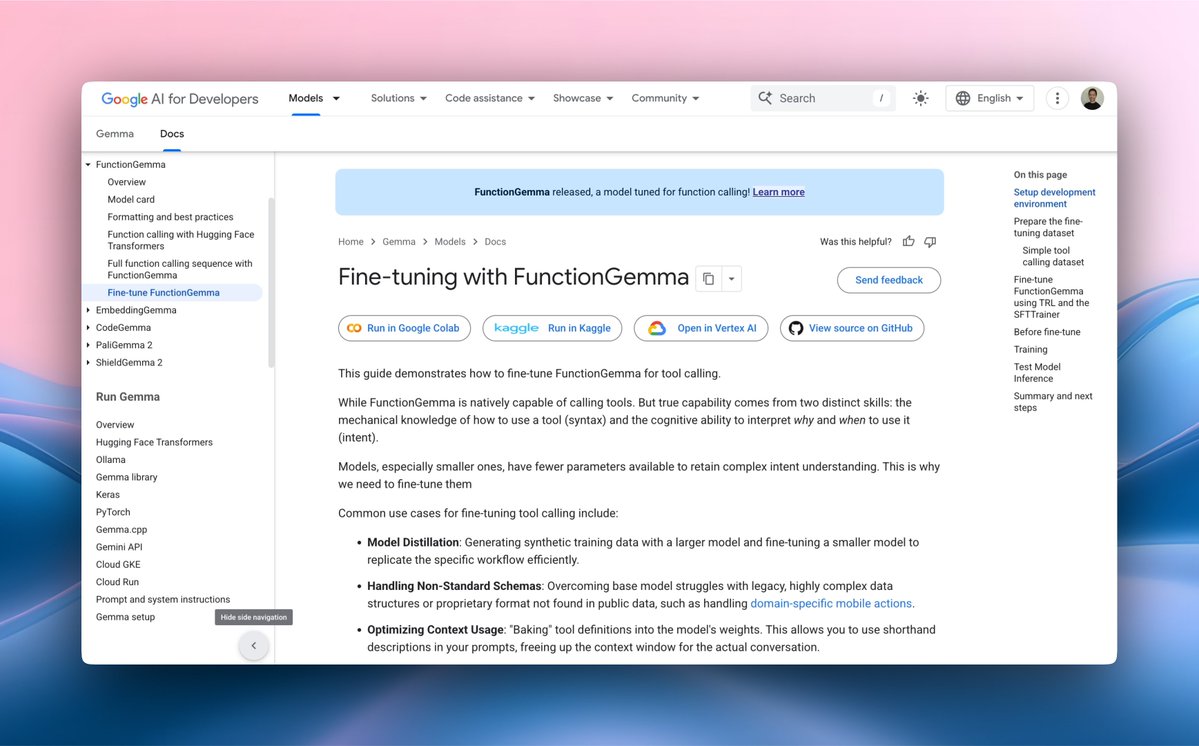Open the Solutions dropdown menu
Image resolution: width=1199 pixels, height=746 pixels.
coord(398,98)
